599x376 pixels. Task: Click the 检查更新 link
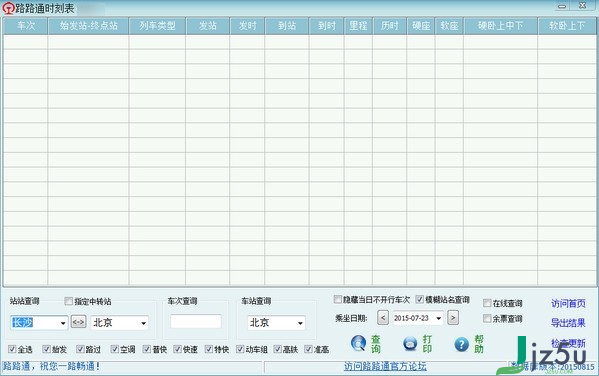tap(568, 343)
